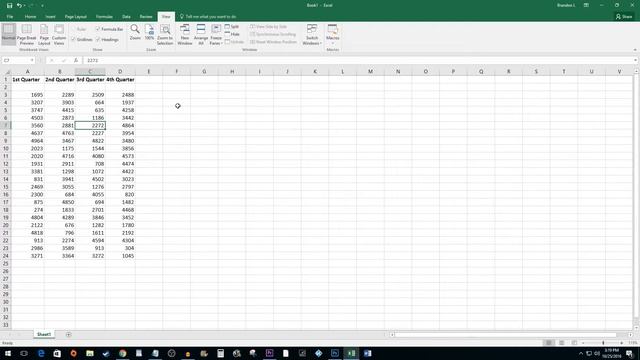
Task: Open Word from taskbar
Action: [367, 353]
